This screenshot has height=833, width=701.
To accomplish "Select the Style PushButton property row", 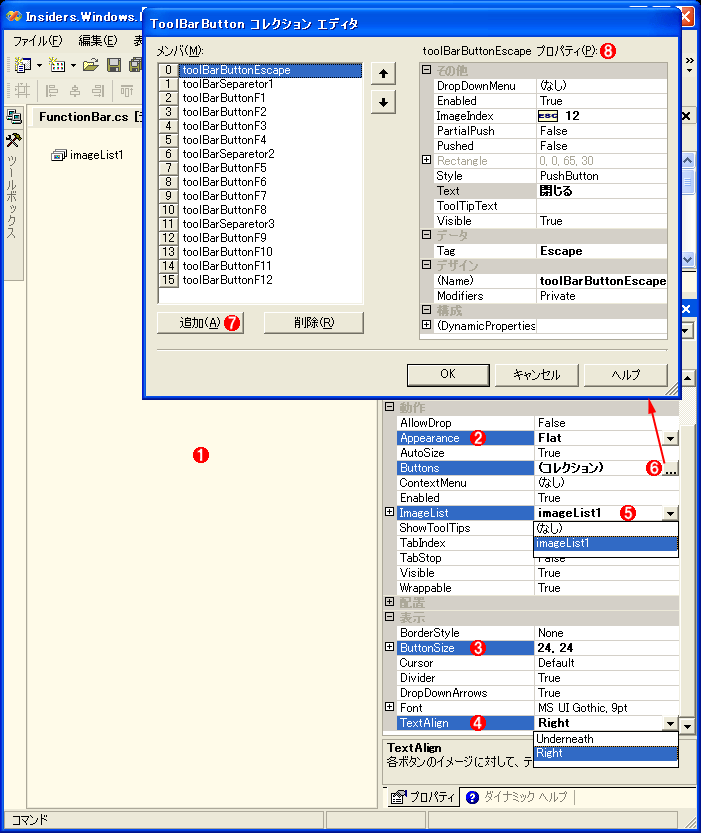I will pyautogui.click(x=550, y=176).
